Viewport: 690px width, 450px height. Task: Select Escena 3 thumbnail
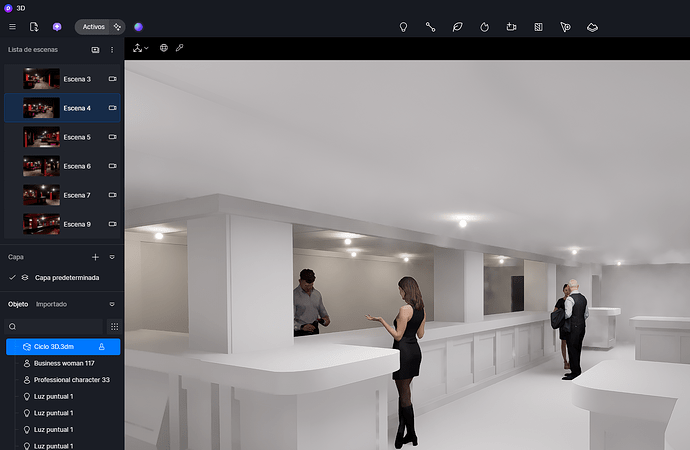coord(41,79)
